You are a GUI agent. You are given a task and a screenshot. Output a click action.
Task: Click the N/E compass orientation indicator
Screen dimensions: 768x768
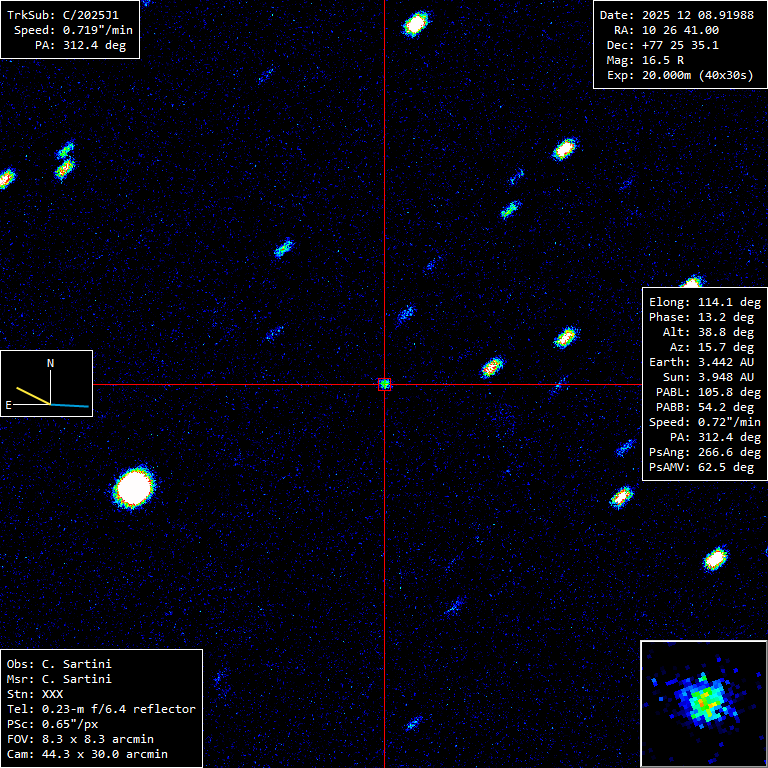47,383
